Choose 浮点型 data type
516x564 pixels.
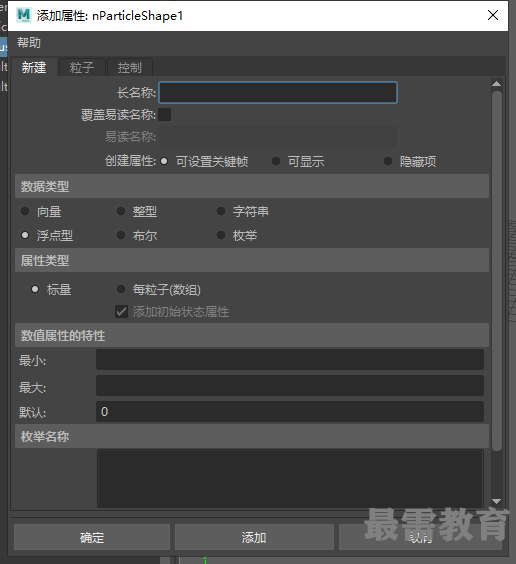pos(25,235)
